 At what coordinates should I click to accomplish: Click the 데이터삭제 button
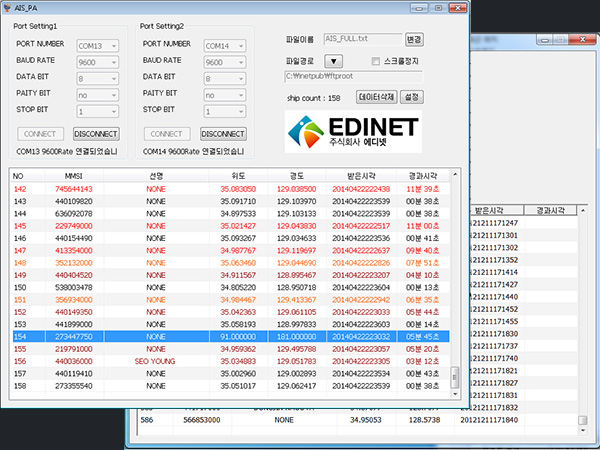377,98
